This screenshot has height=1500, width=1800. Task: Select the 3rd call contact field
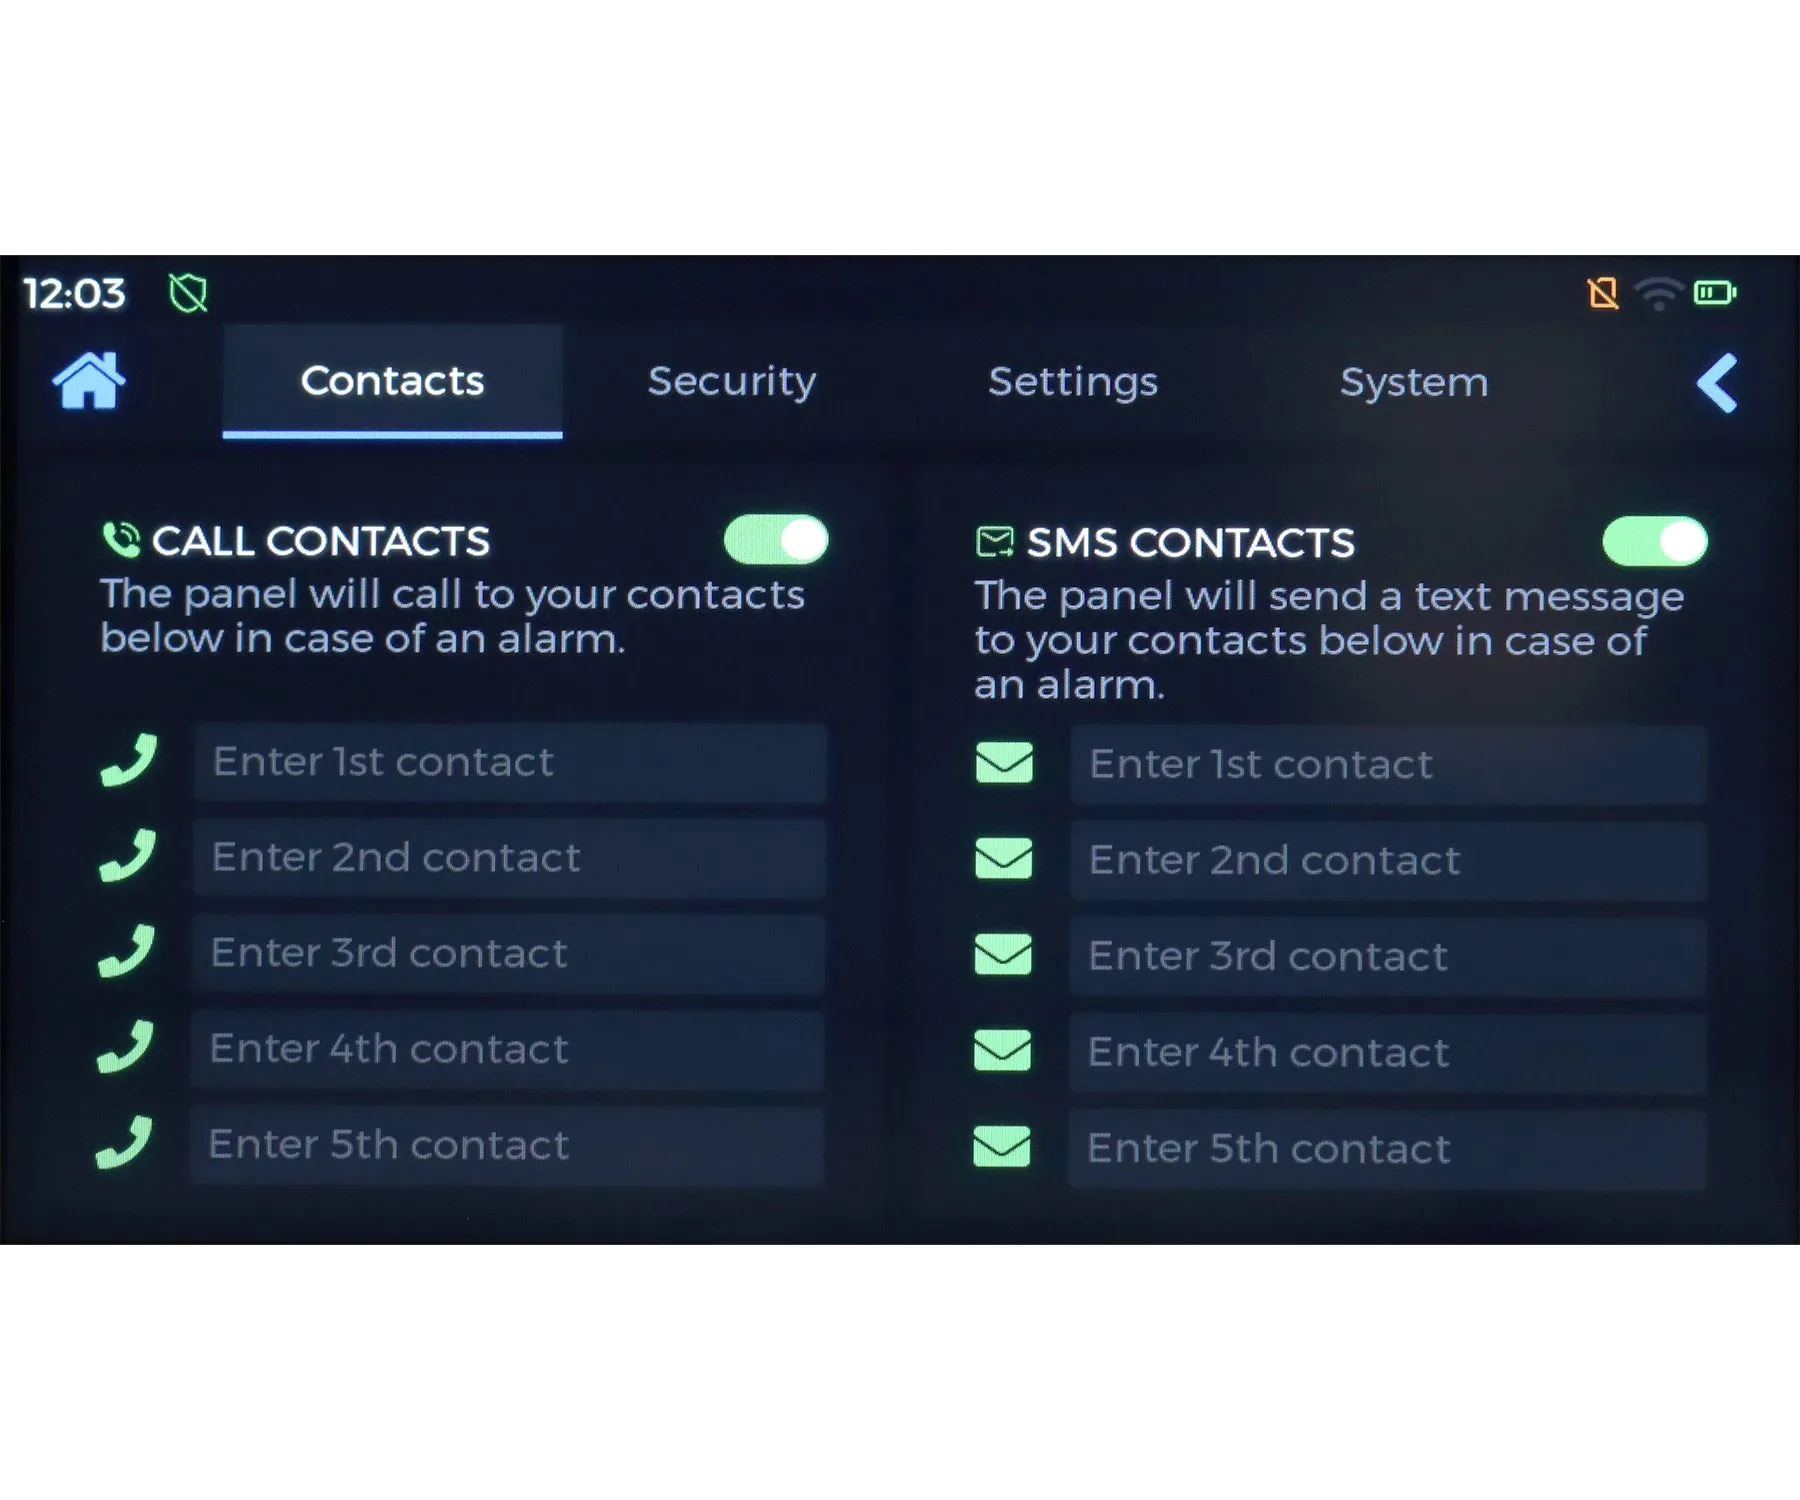(x=508, y=953)
